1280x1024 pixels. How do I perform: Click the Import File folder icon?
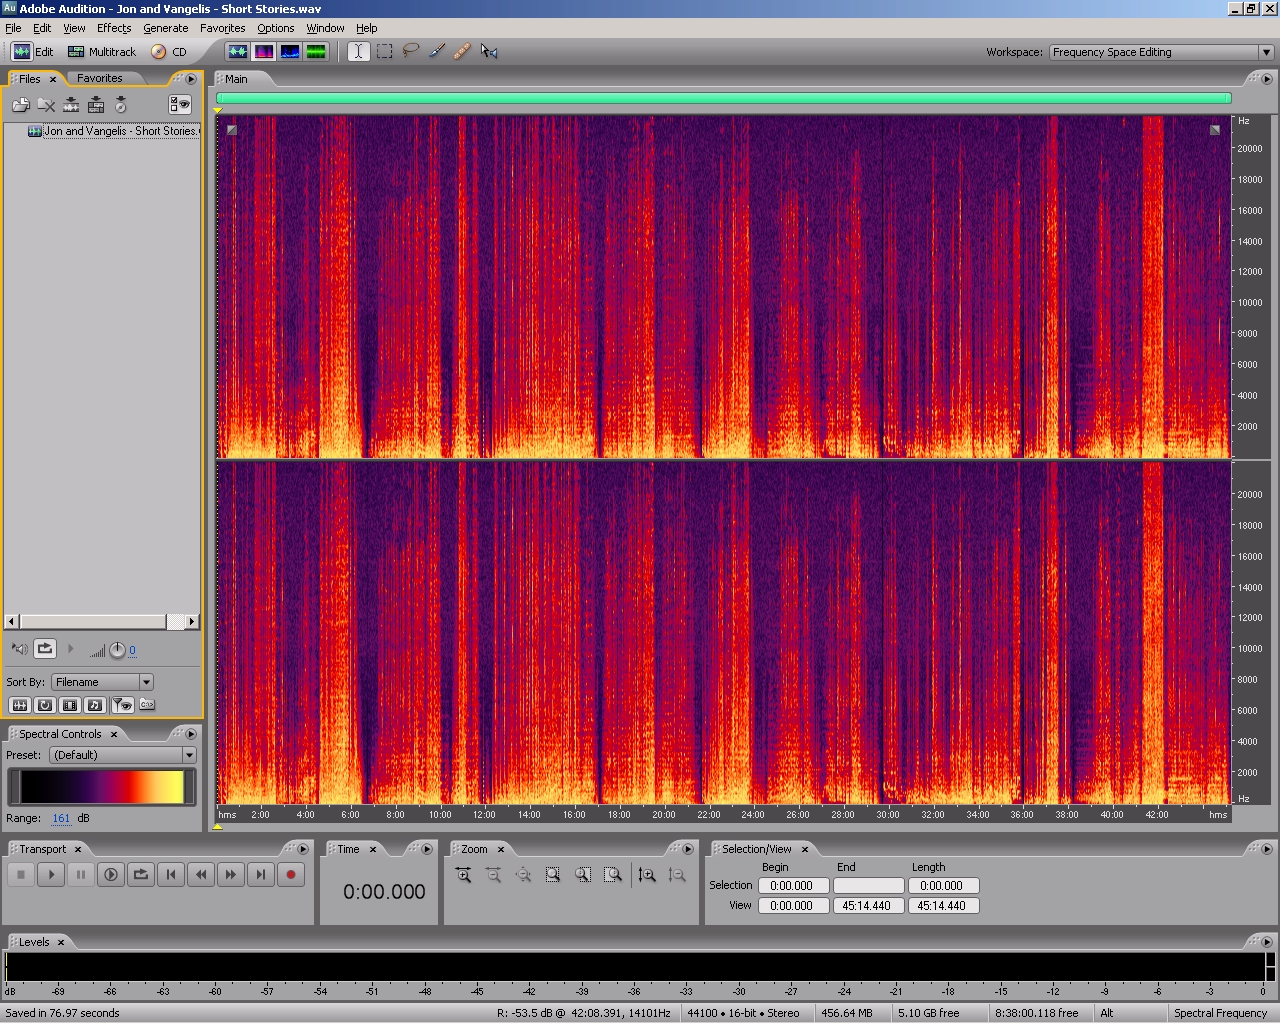click(20, 104)
